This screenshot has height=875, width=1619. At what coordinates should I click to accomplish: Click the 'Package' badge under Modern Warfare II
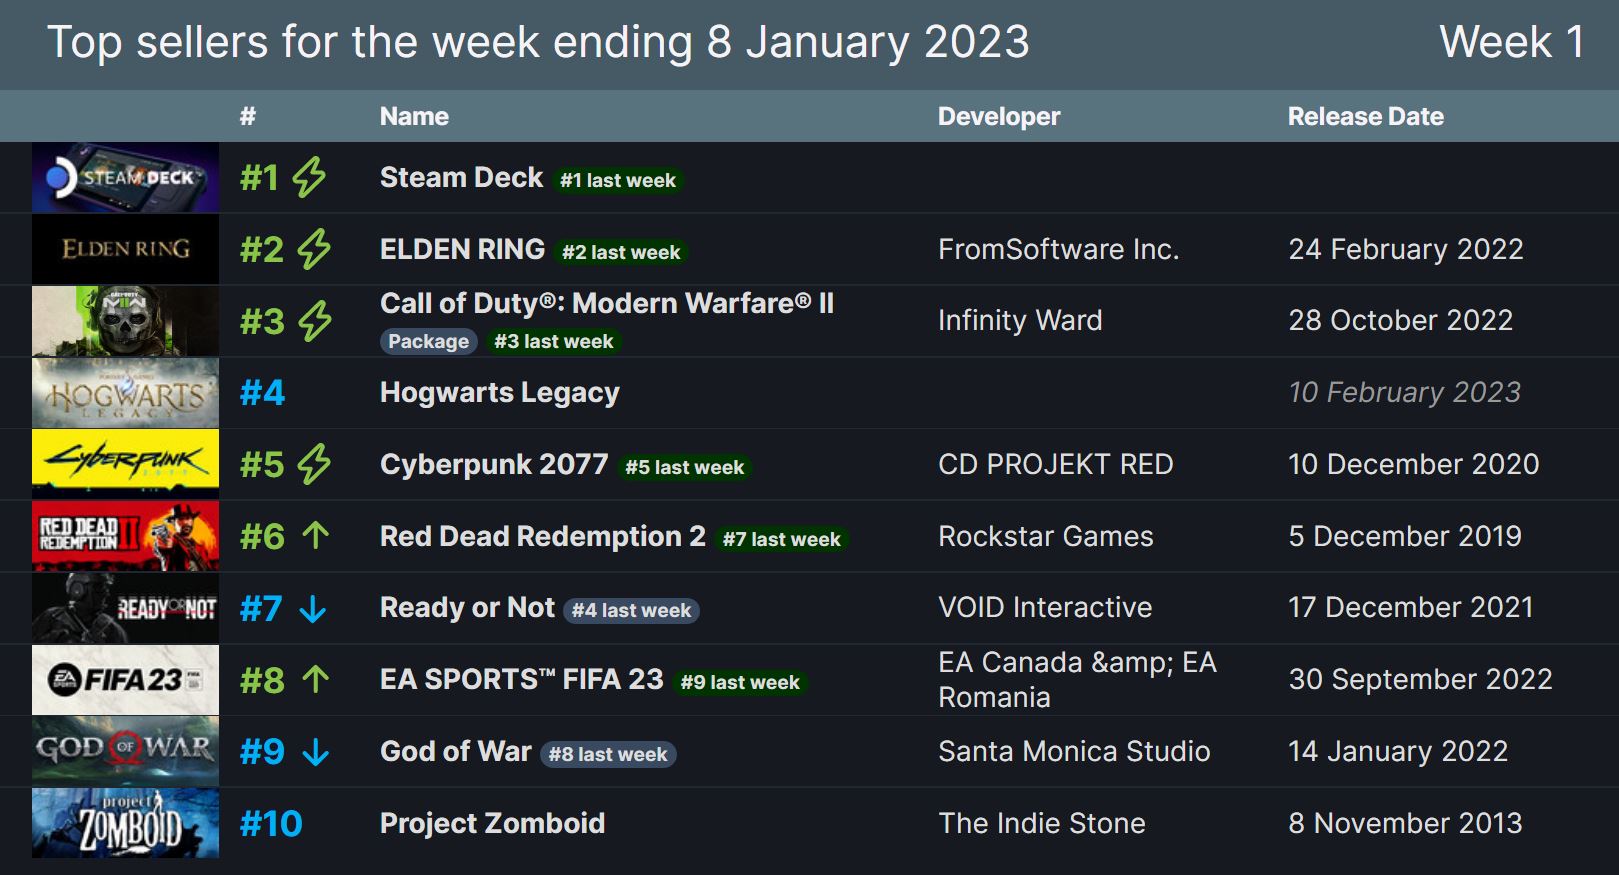tap(429, 341)
